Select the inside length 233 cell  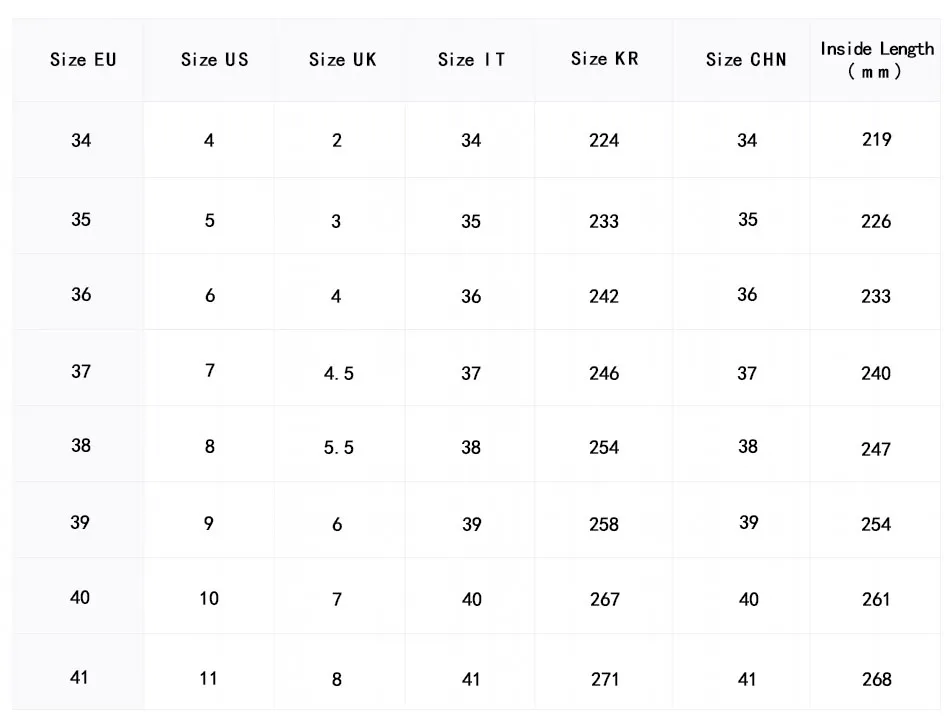coord(876,297)
